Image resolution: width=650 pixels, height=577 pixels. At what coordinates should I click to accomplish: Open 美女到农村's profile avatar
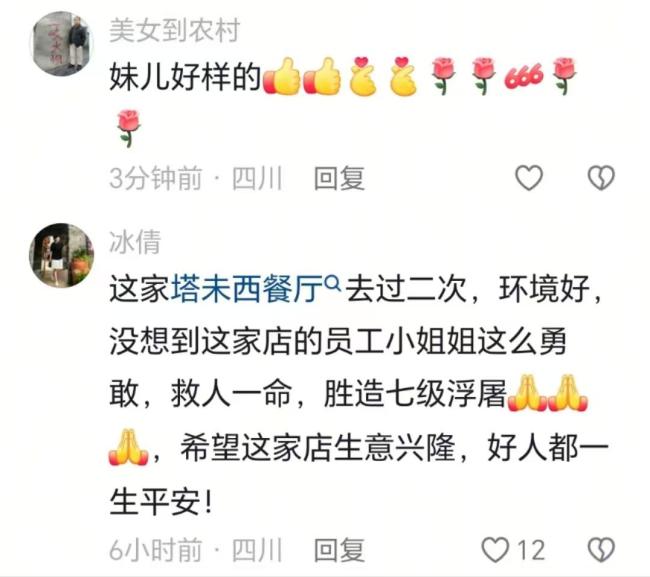[62, 44]
